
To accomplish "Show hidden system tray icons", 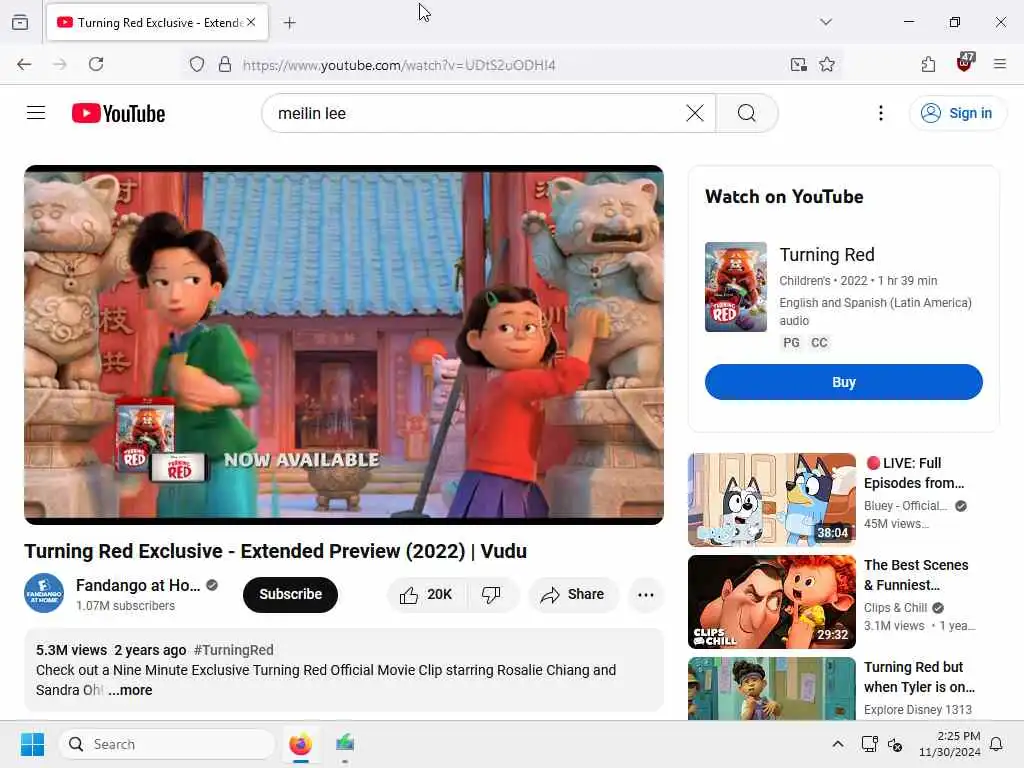I will point(838,744).
